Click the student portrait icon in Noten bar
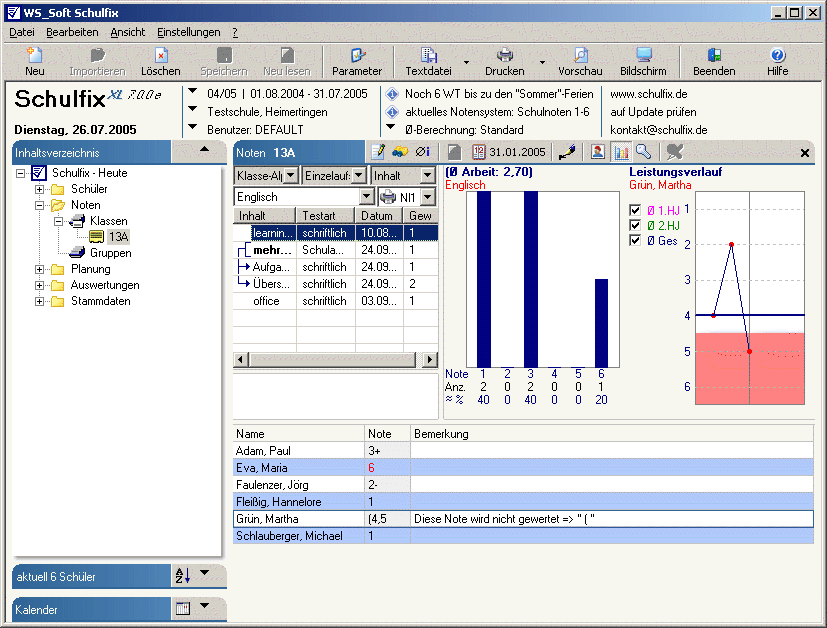This screenshot has height=628, width=827. click(x=598, y=152)
